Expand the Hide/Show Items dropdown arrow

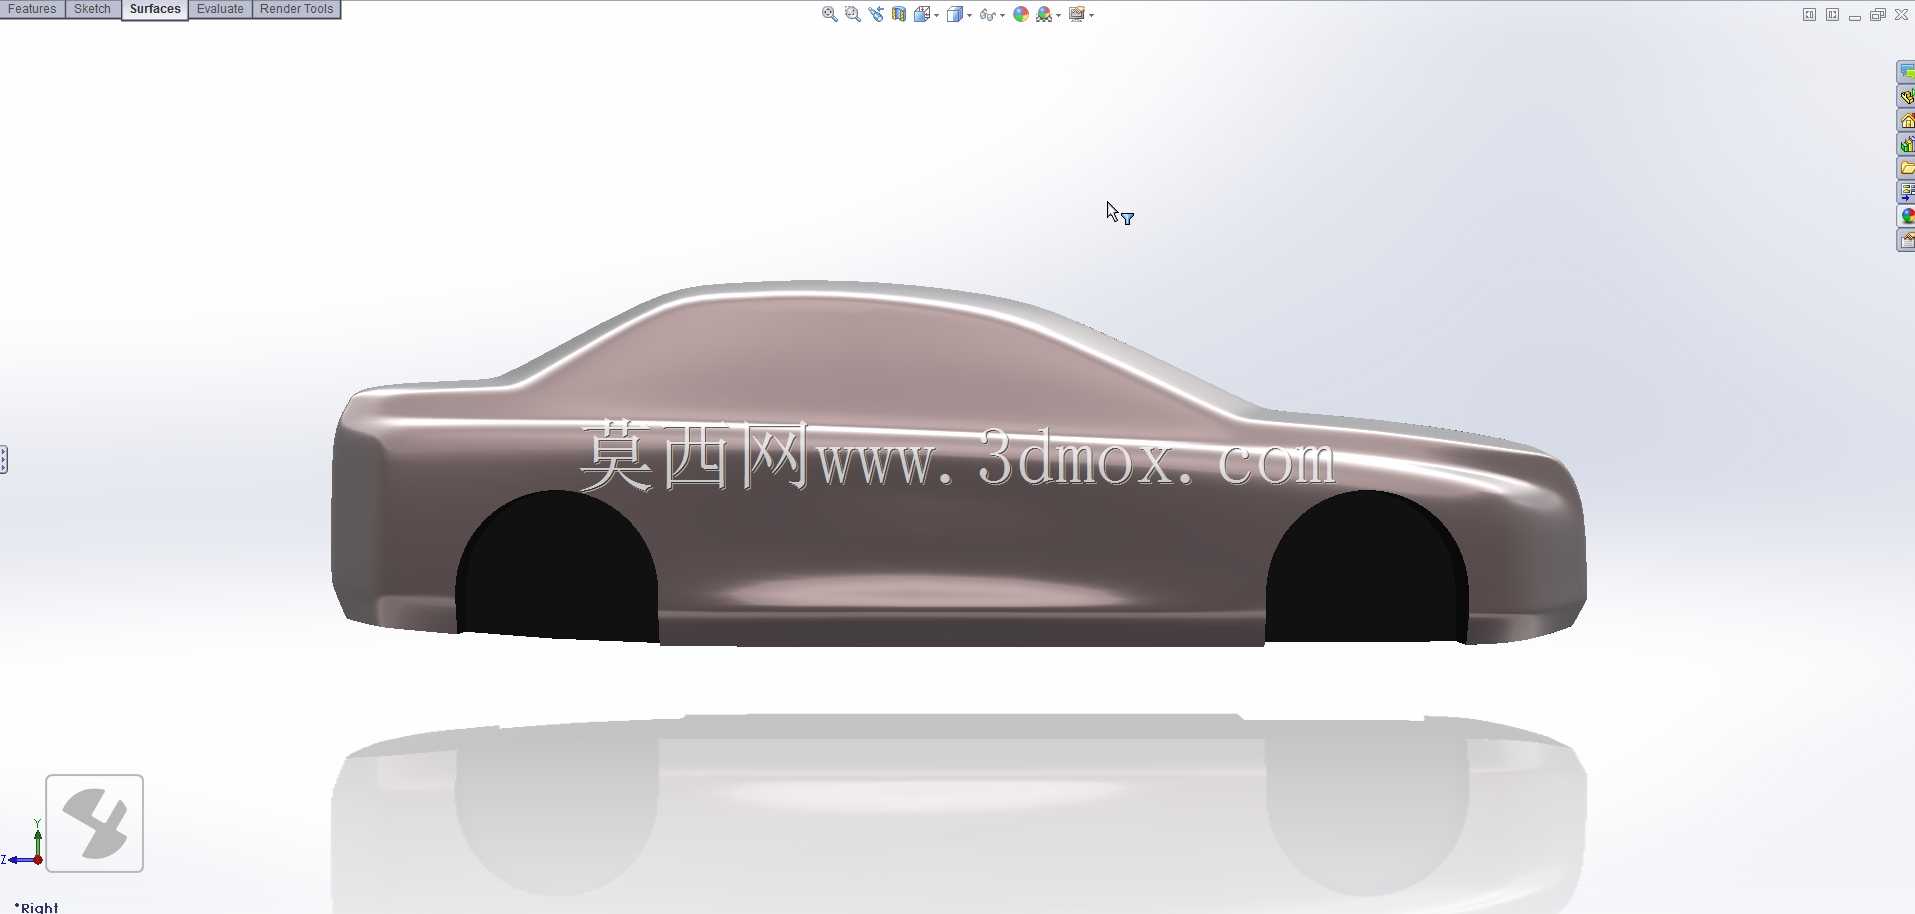[x=1002, y=15]
